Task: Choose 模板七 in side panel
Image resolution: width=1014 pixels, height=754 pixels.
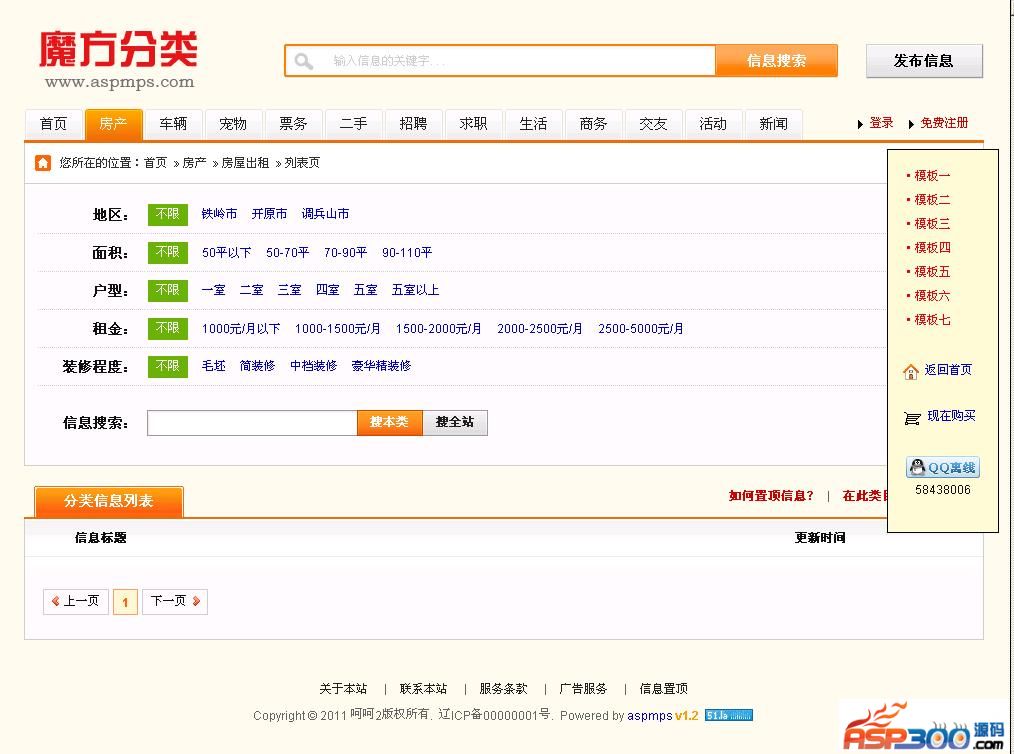Action: (x=932, y=319)
